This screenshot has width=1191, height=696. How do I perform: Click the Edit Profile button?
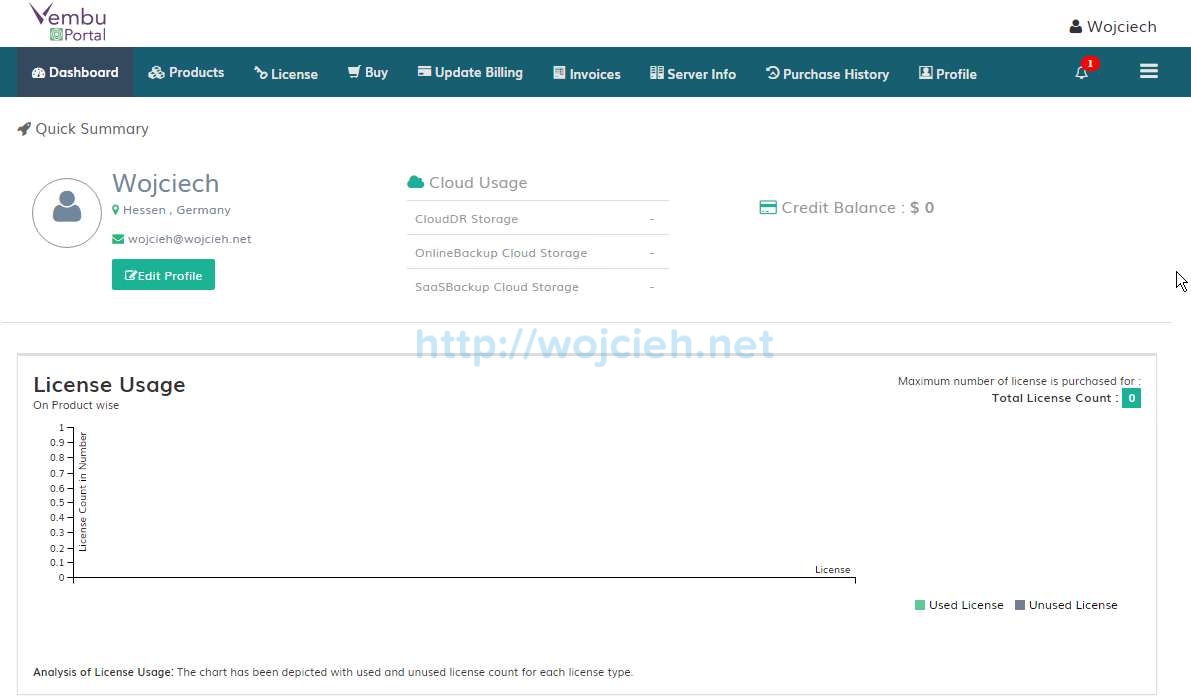[163, 275]
